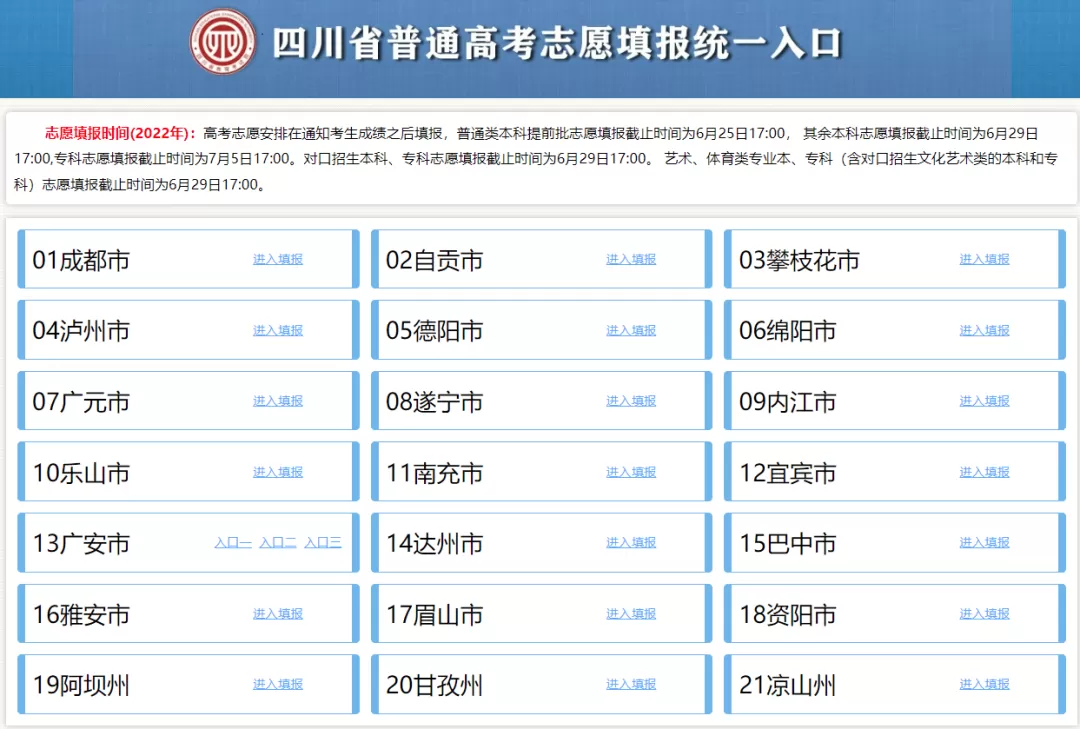Open 进入填报 link for 03攀枝花市
Screen dimensions: 1080x729
984,259
